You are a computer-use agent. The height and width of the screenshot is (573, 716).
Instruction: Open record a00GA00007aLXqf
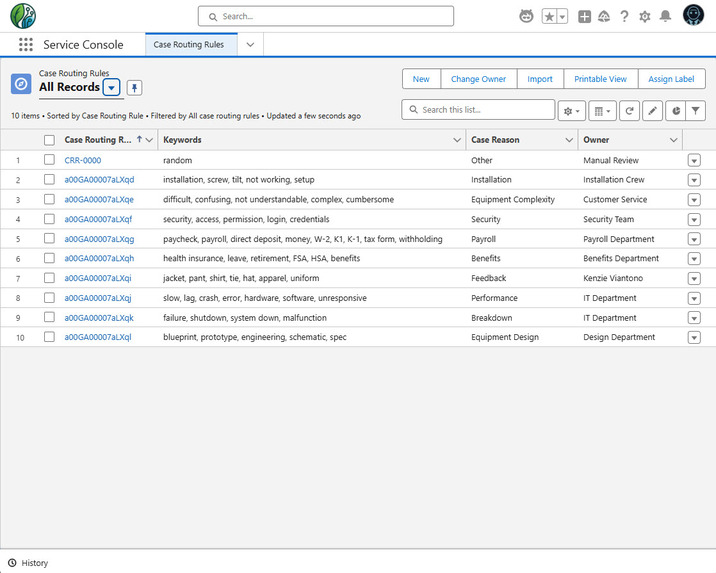(x=98, y=219)
